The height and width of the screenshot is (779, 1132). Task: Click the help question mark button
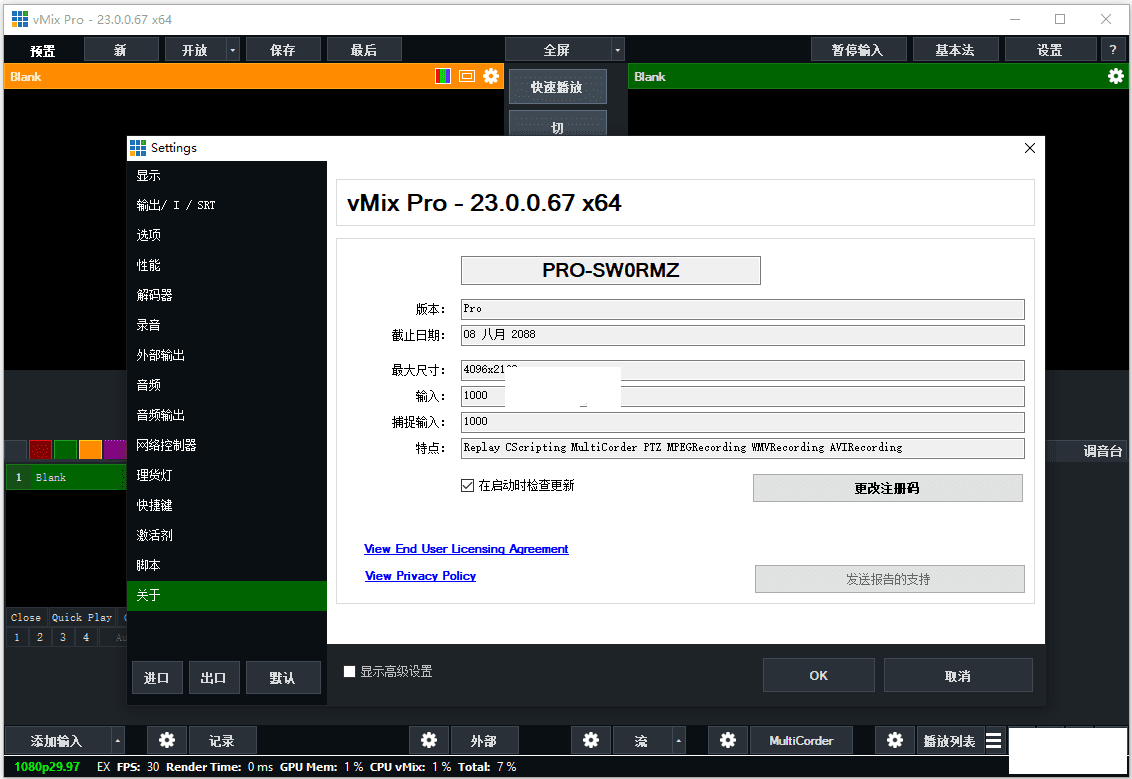(1113, 50)
